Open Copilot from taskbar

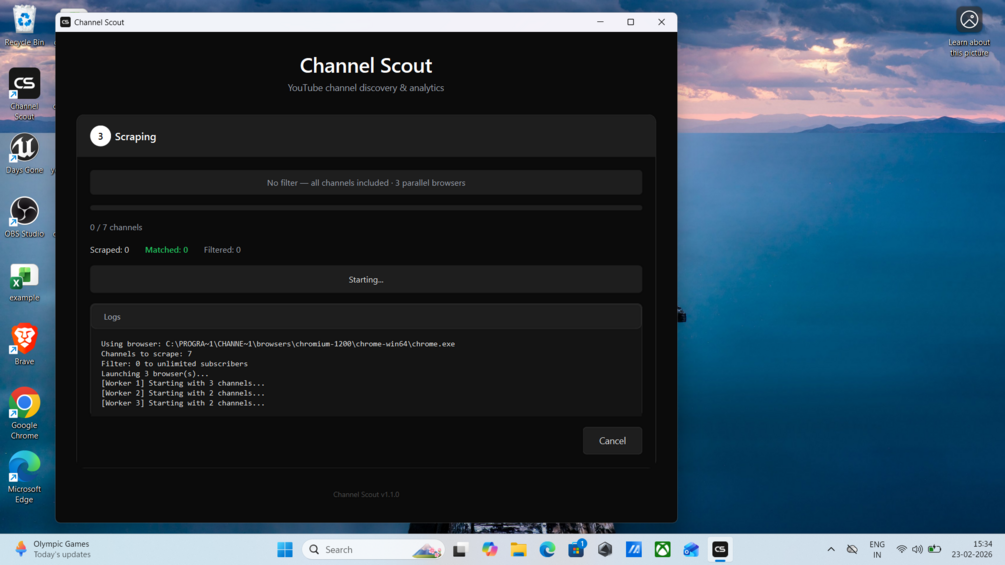point(490,550)
